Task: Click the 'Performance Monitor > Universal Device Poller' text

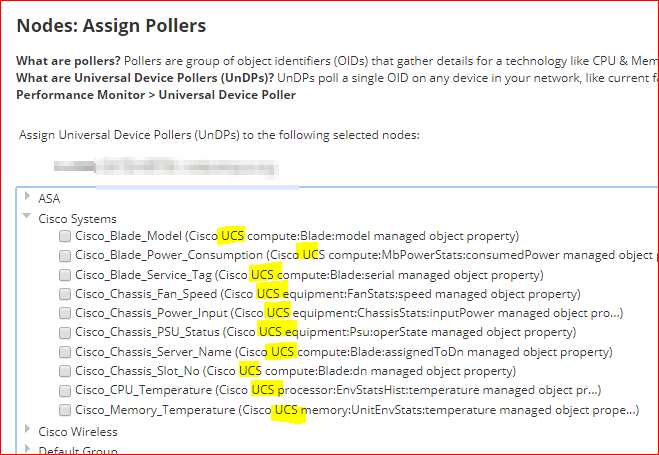Action: click(x=156, y=95)
